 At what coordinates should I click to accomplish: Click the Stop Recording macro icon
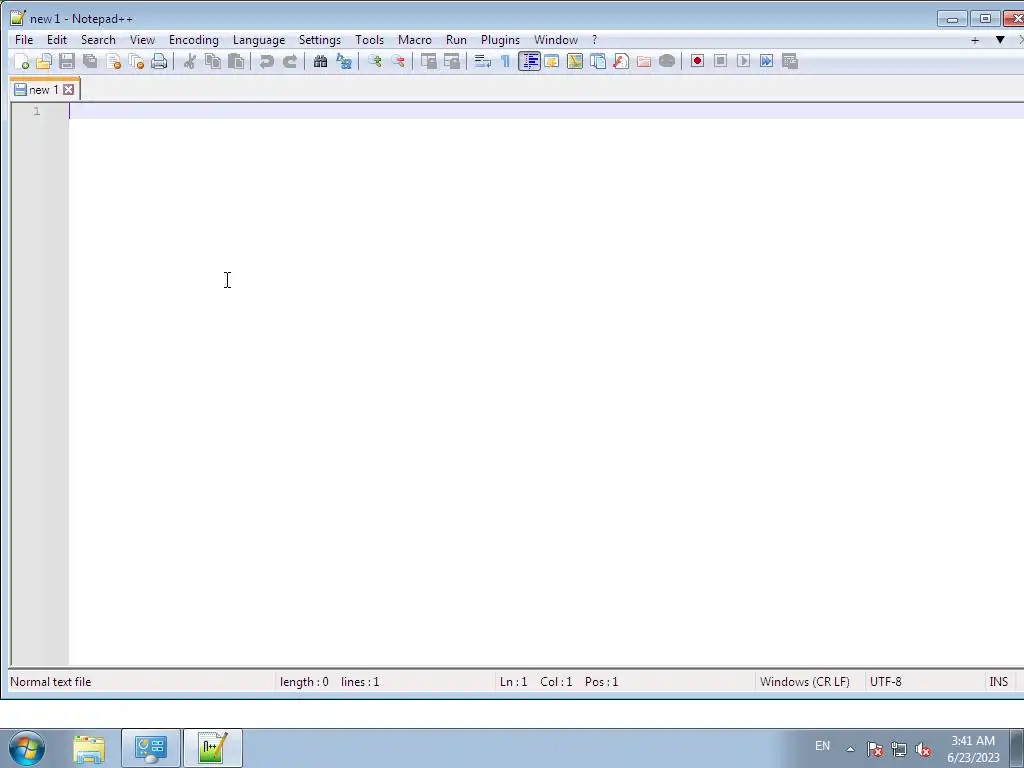[720, 61]
